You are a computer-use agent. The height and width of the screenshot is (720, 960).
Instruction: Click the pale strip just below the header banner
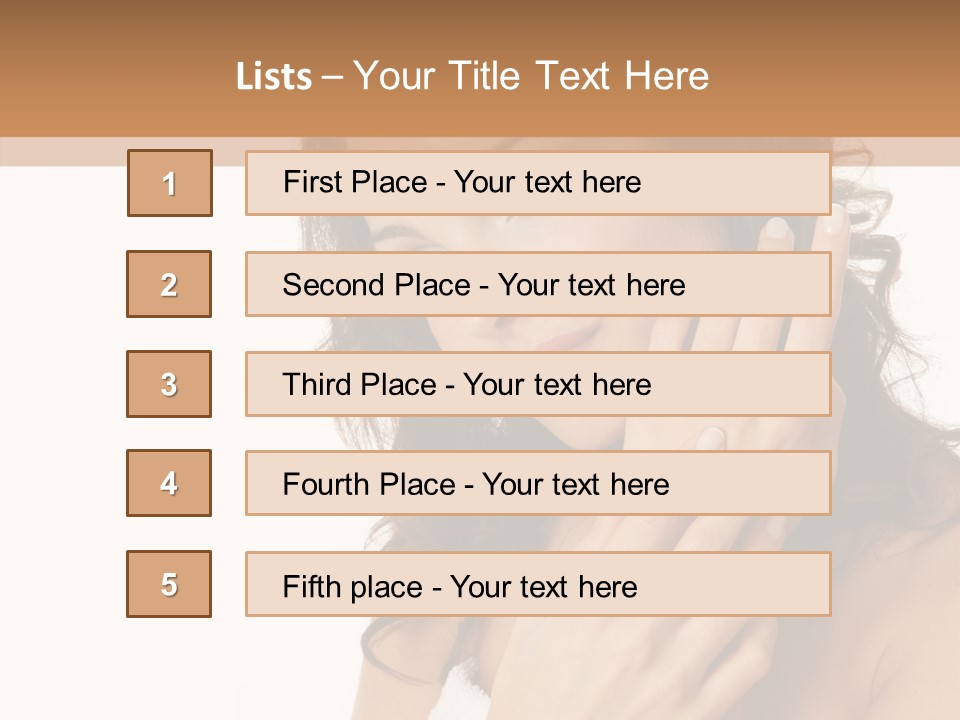pyautogui.click(x=60, y=152)
